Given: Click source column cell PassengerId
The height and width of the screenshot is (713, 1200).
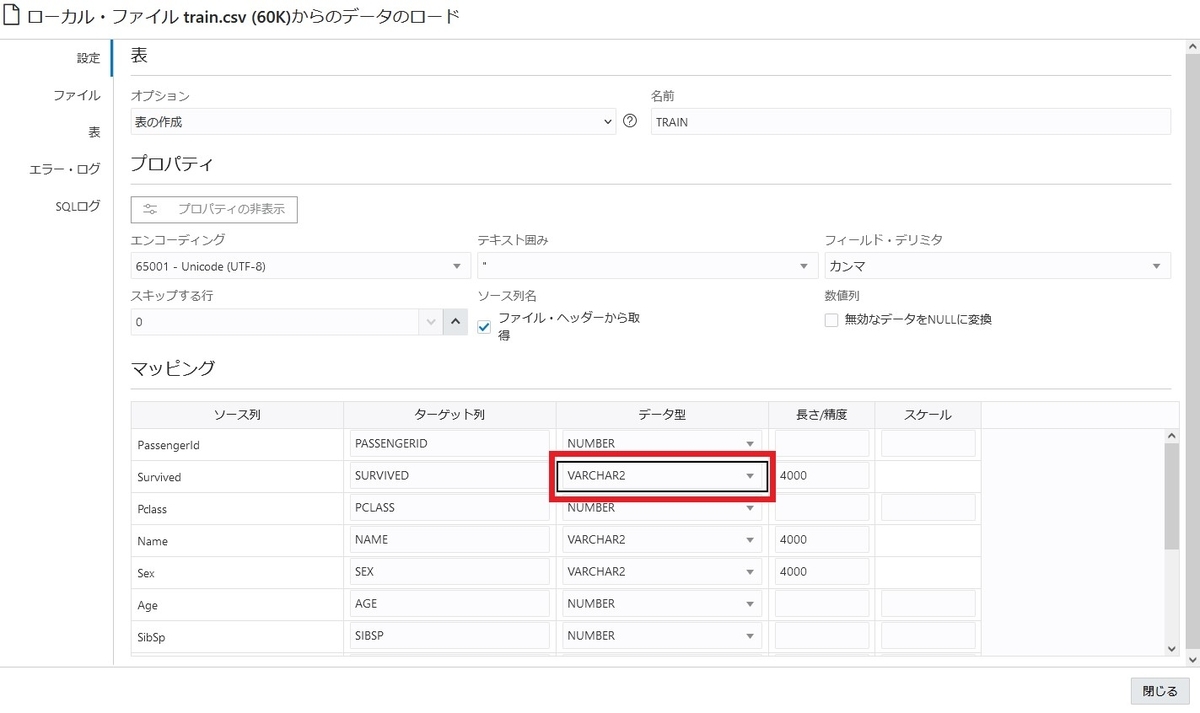Looking at the screenshot, I should (237, 444).
